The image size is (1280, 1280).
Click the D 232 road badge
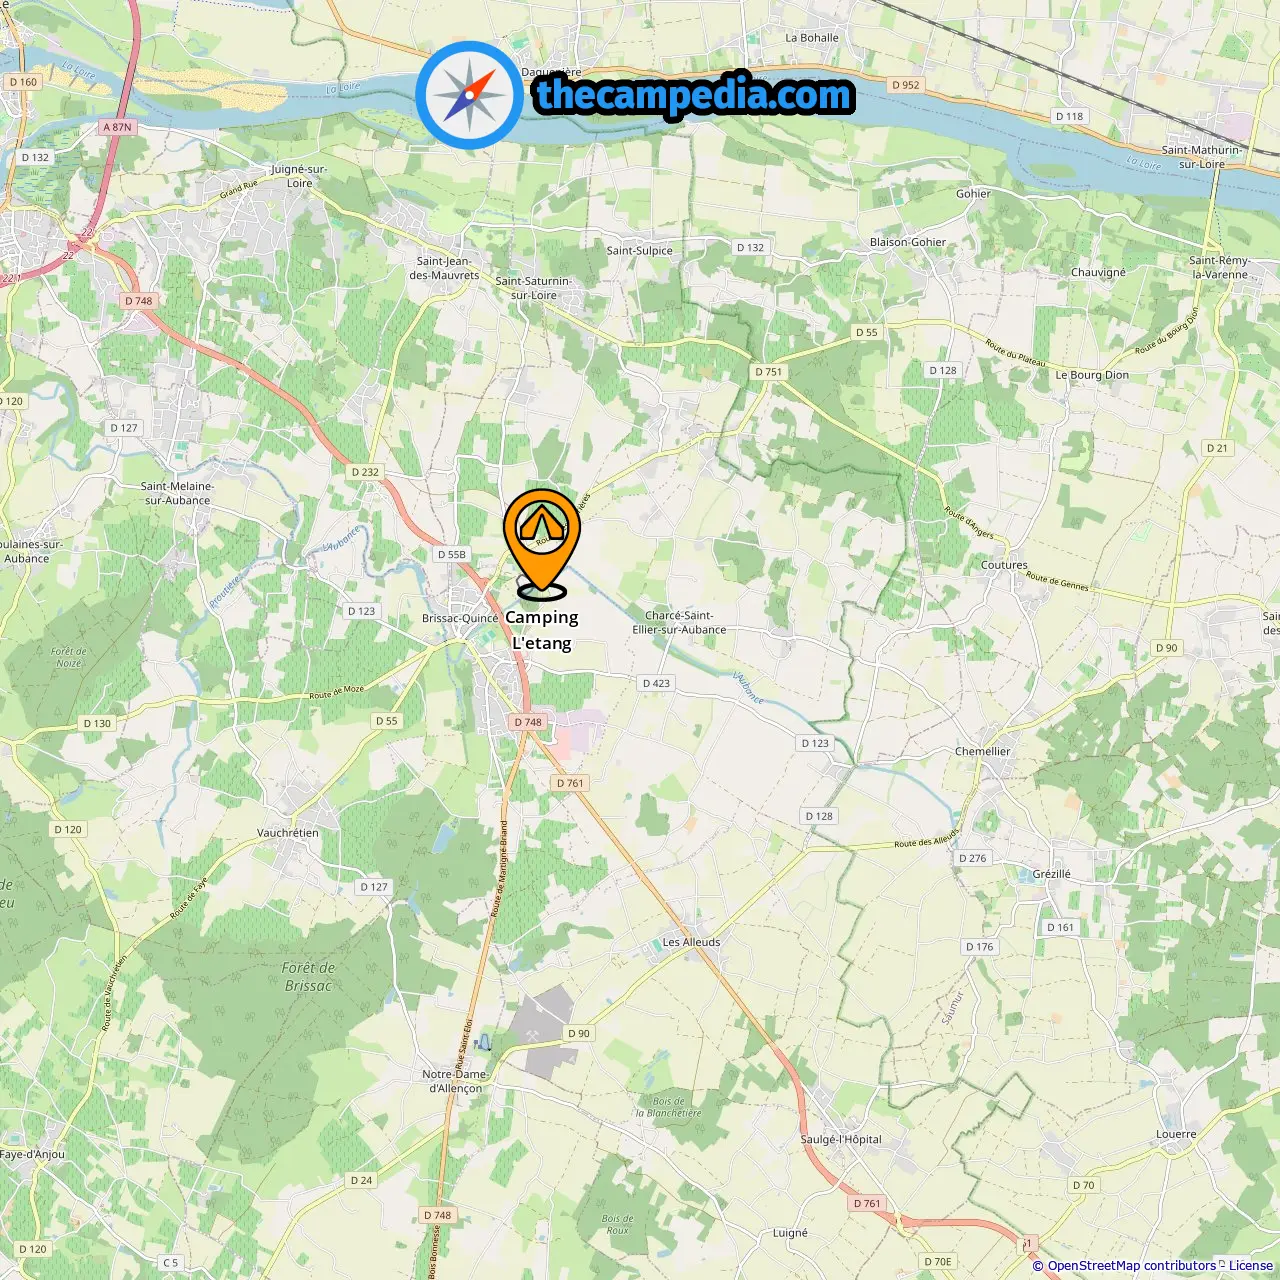365,472
